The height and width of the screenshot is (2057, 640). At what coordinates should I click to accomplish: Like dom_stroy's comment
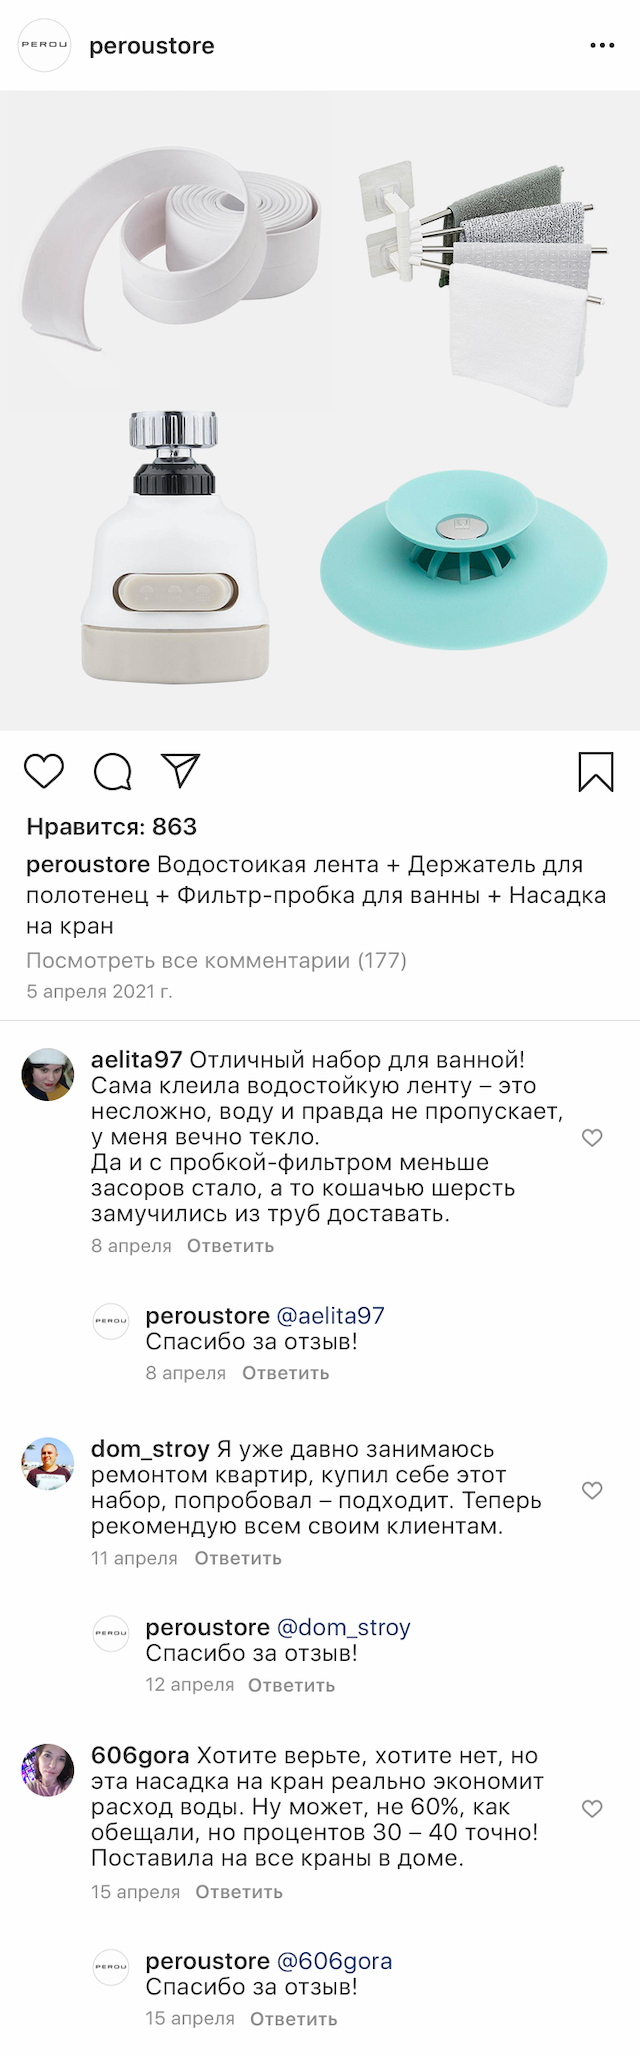[592, 1490]
